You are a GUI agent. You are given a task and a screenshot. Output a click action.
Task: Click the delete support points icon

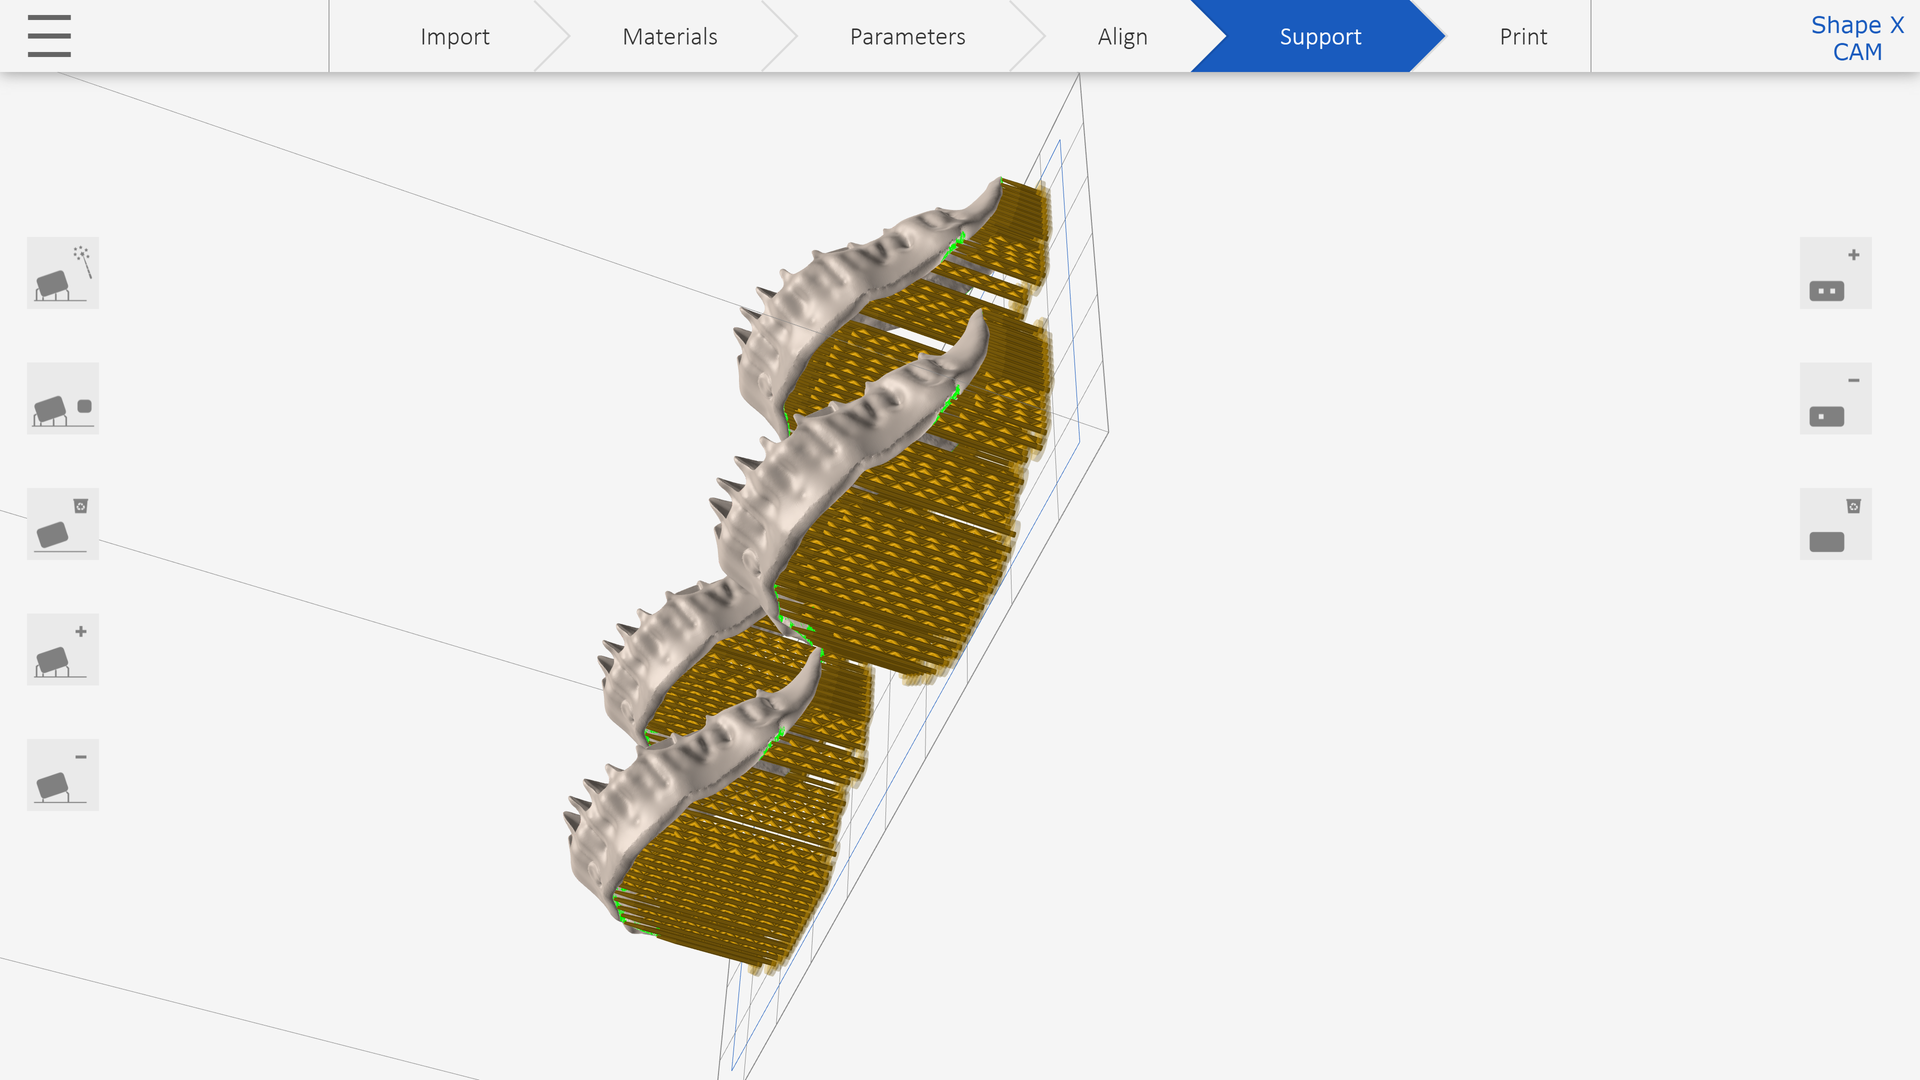pos(1834,523)
